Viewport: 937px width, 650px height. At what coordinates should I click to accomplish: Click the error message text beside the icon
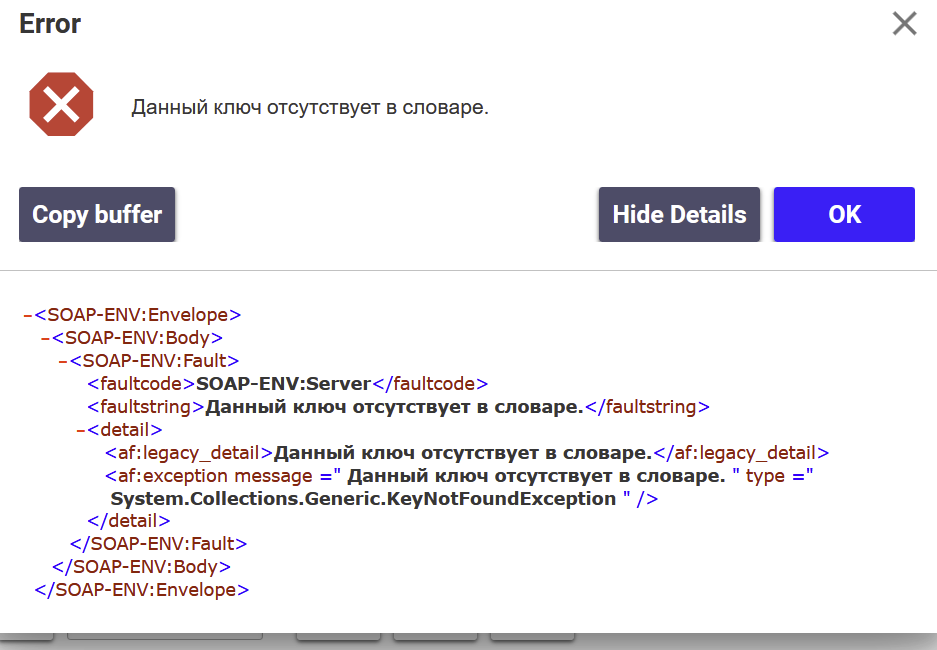(x=310, y=107)
